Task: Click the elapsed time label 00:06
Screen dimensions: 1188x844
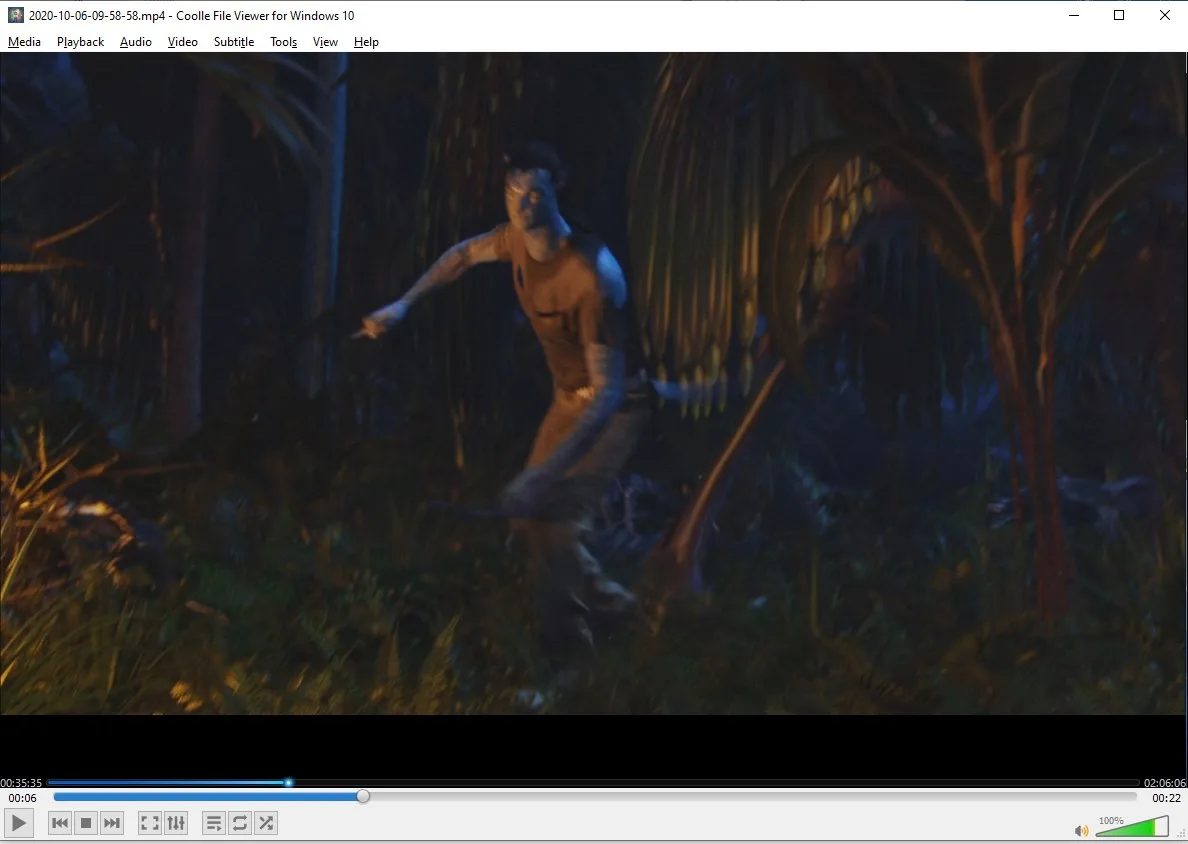Action: [23, 798]
